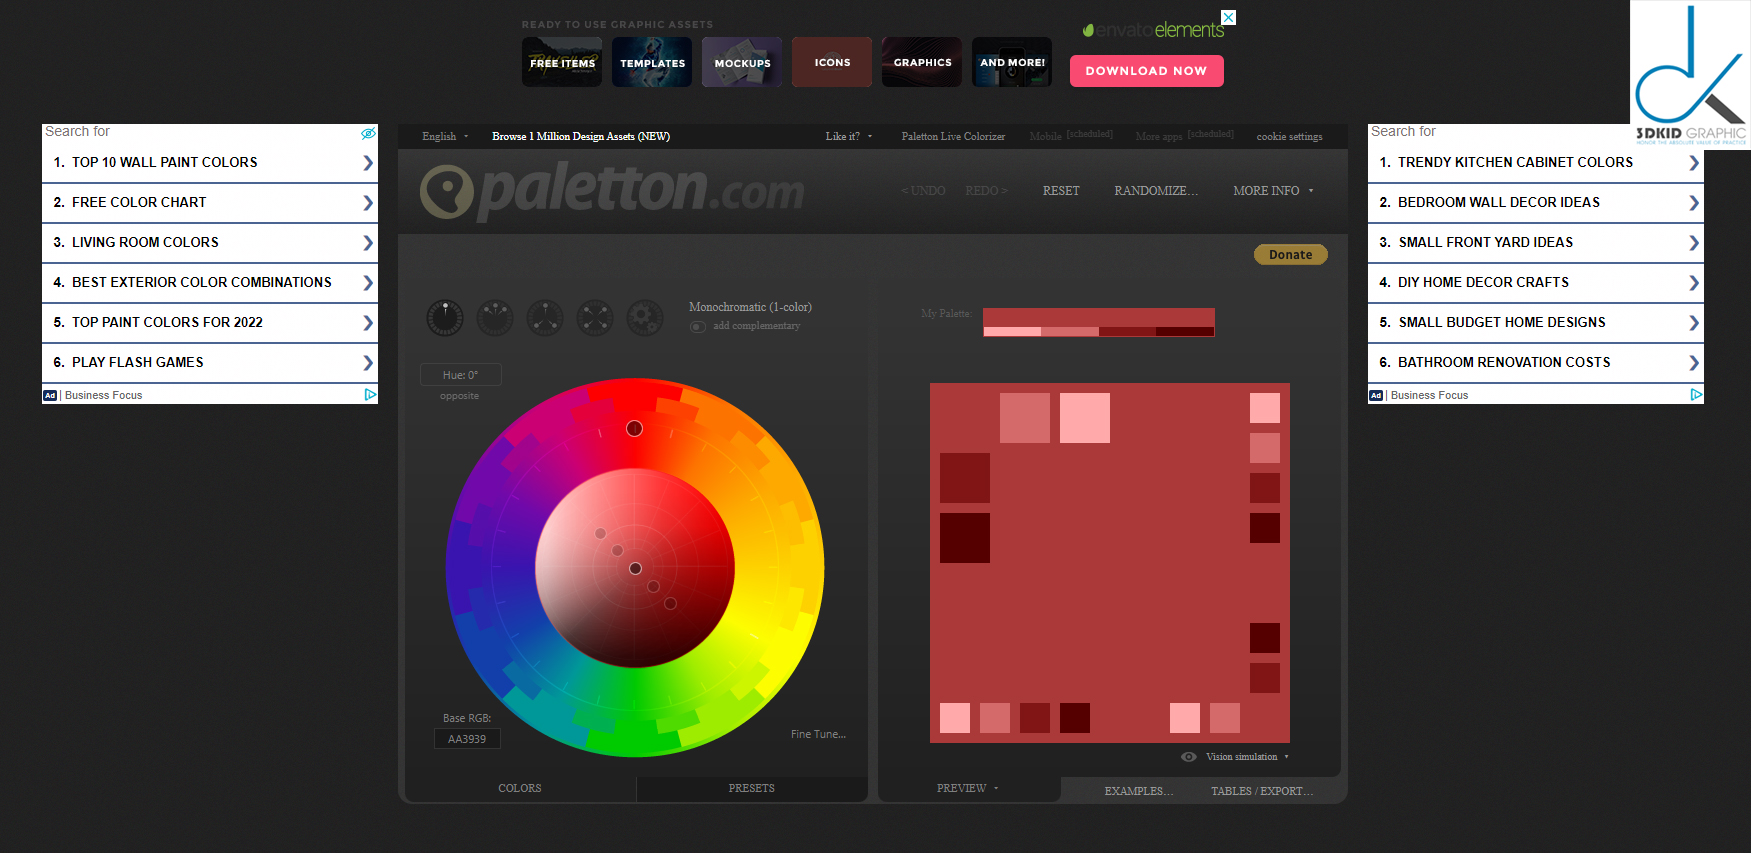Image resolution: width=1751 pixels, height=853 pixels.
Task: Click the arrow beside Top 10 Wall Paint Colors
Action: (368, 163)
